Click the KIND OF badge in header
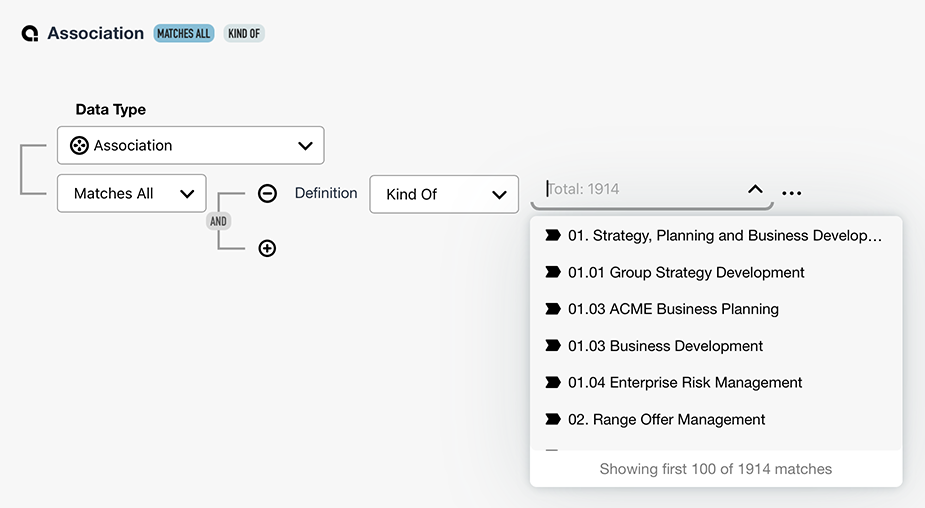Screen dimensions: 925x508 244,34
